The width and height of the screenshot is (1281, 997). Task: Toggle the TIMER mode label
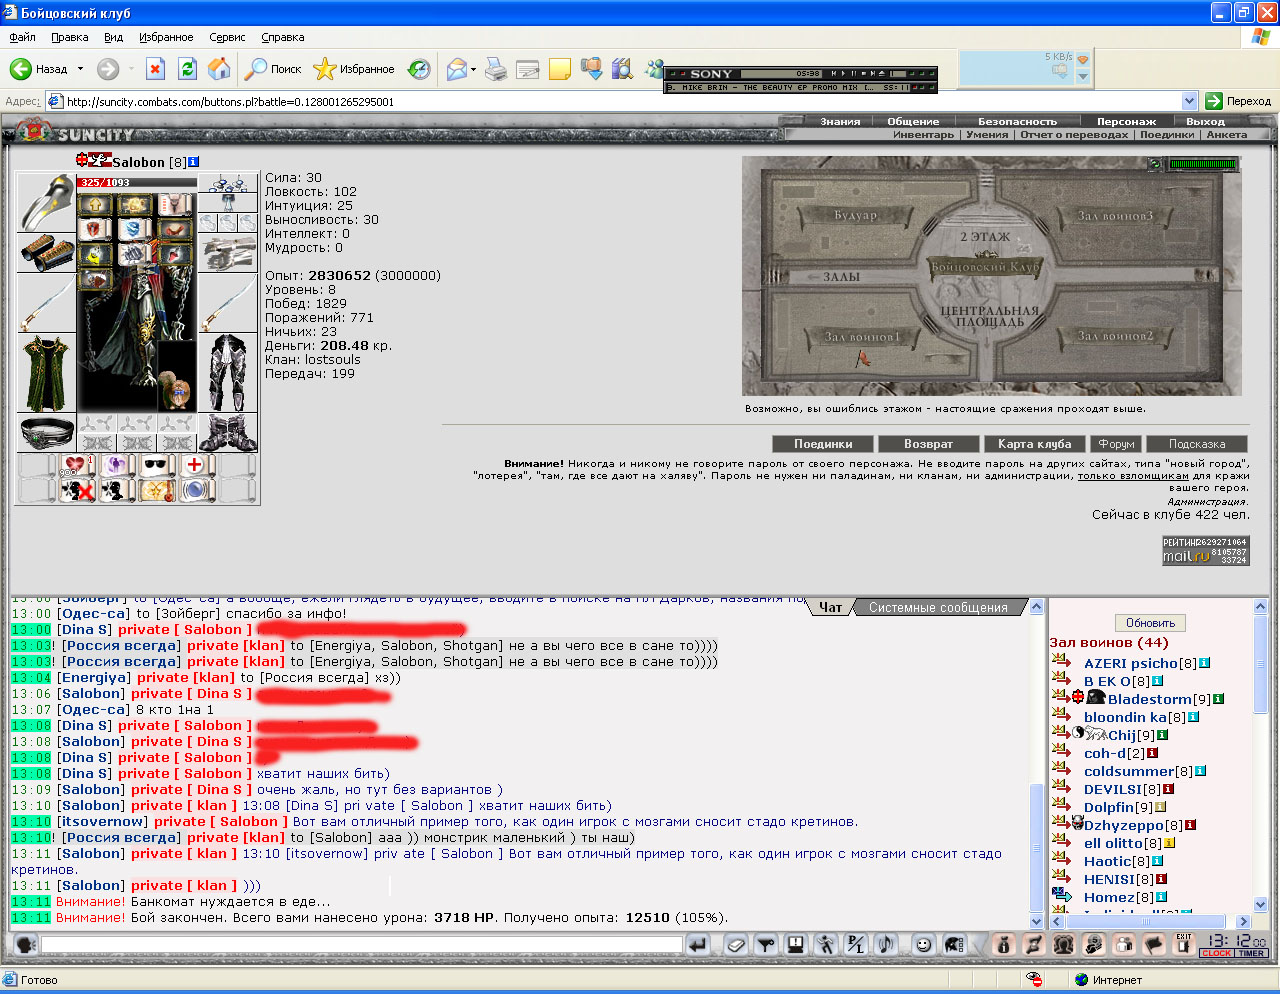(x=1252, y=954)
